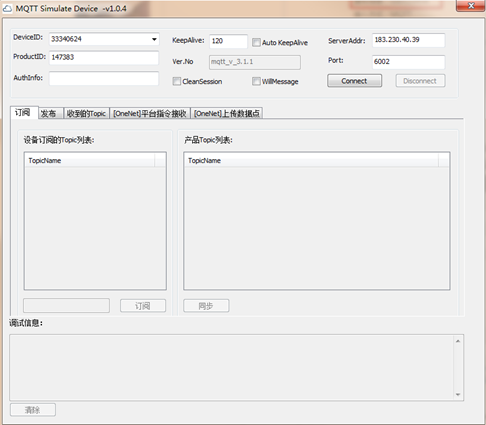Viewport: 486px width, 425px height.
Task: Click the 产品Topic列表 label
Action: 208,140
